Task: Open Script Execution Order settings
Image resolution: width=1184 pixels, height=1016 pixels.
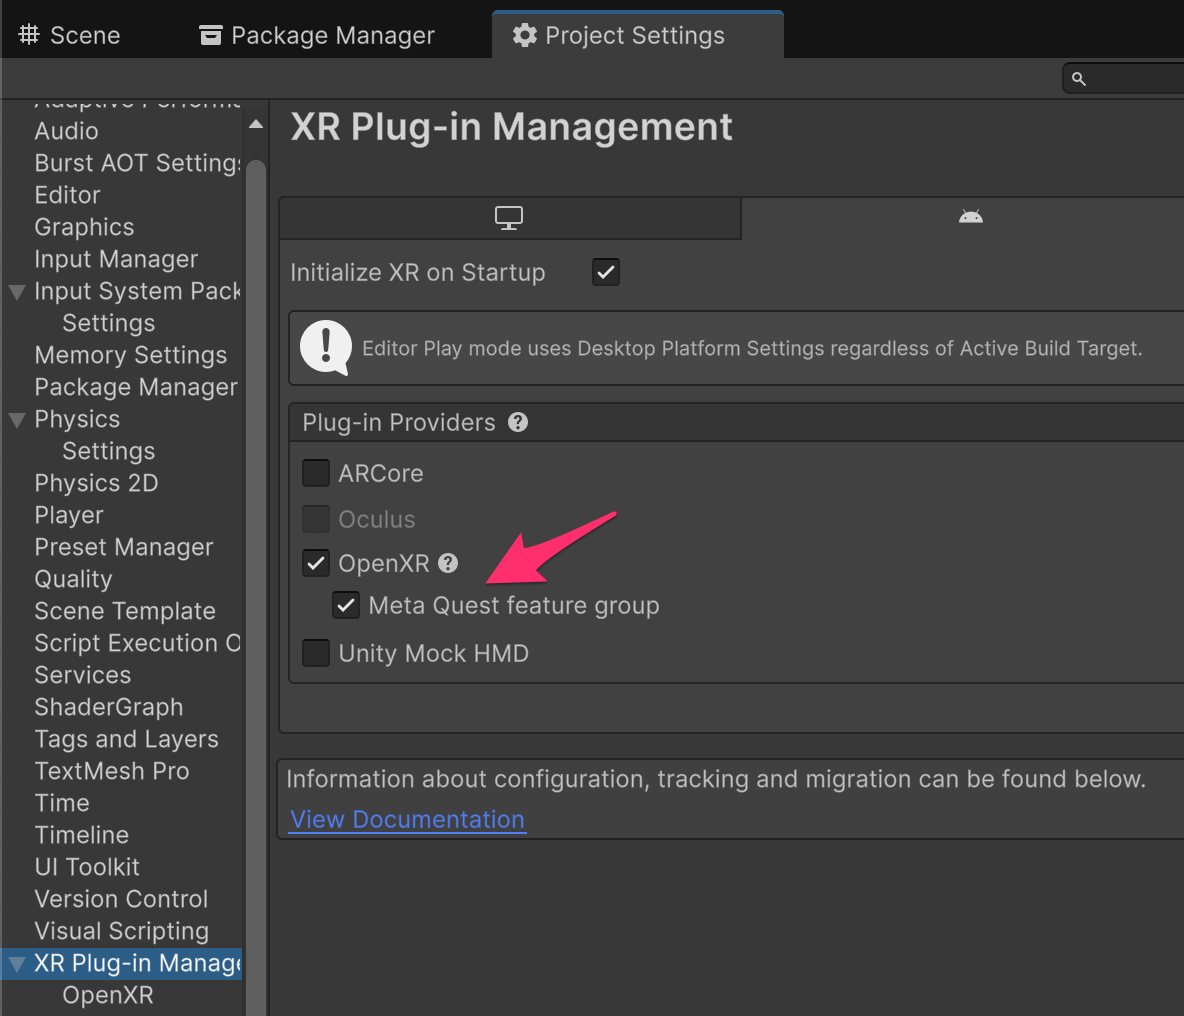Action: 137,643
